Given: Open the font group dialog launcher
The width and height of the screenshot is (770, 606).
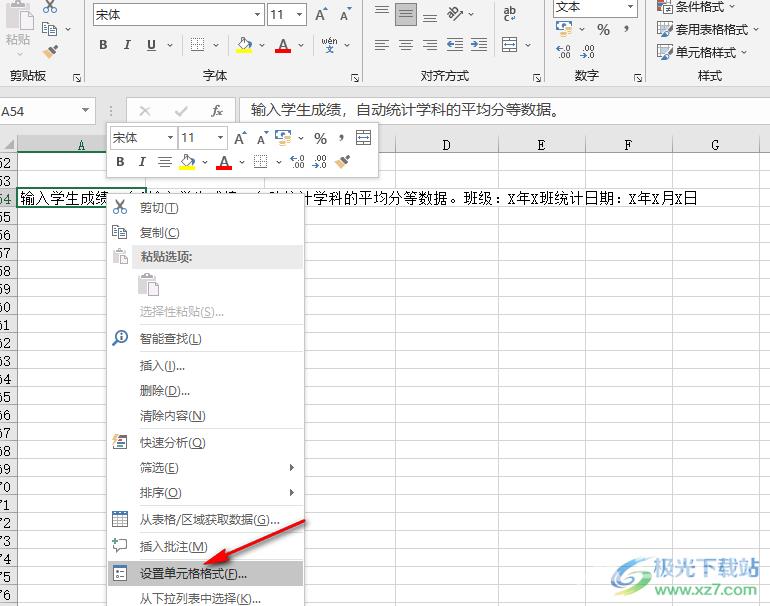Looking at the screenshot, I should coord(355,78).
